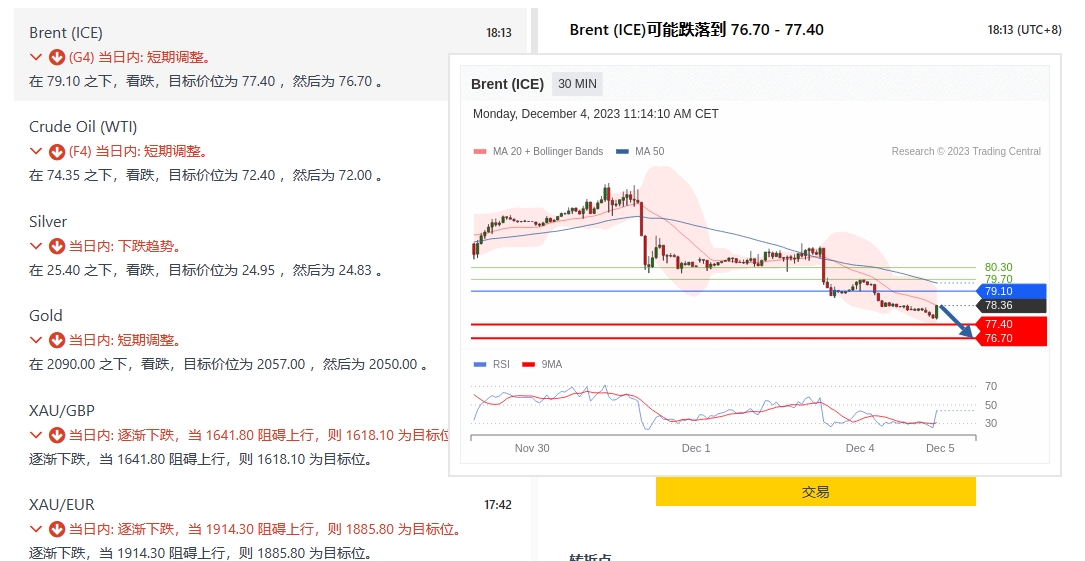Click the bearish arrow icon under Gold
This screenshot has width=1085, height=561.
click(x=57, y=340)
